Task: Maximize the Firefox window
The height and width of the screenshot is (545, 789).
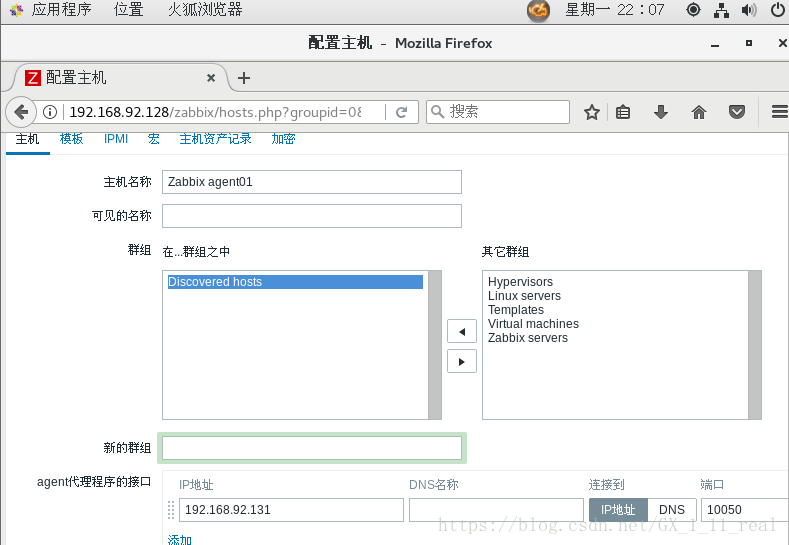Action: pyautogui.click(x=749, y=43)
